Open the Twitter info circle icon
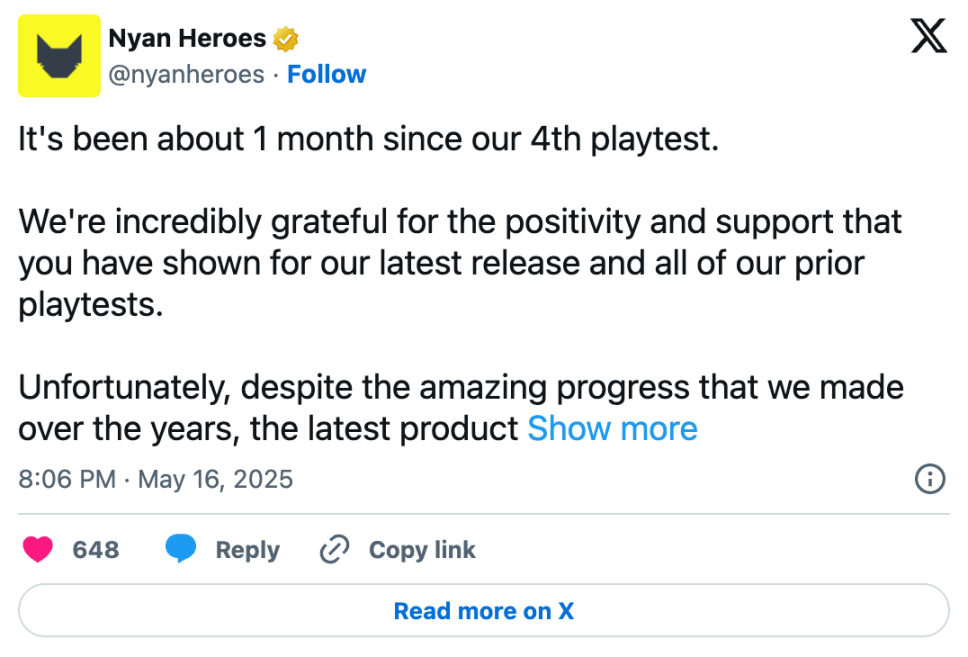 click(930, 480)
